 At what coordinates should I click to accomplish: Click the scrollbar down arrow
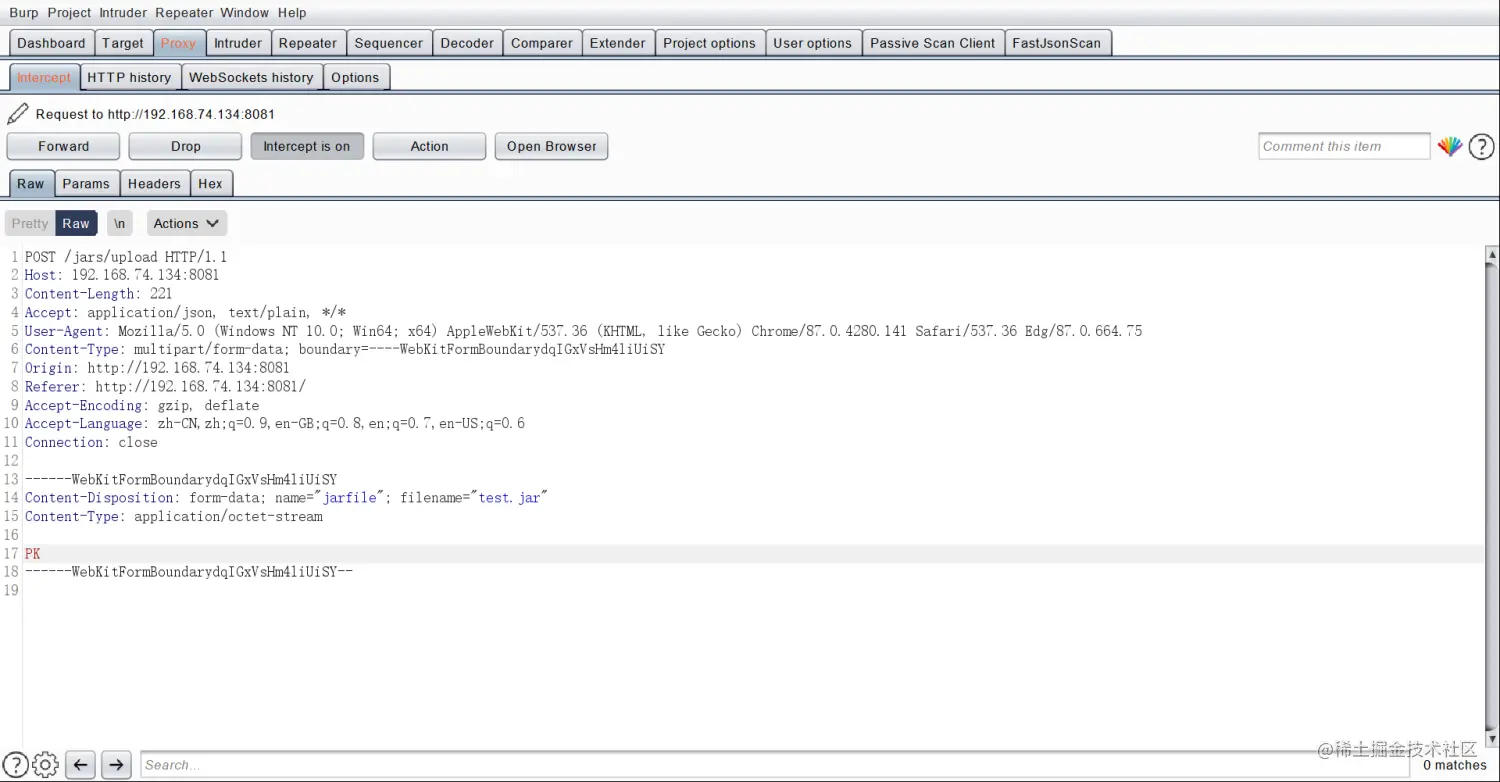click(x=1492, y=739)
